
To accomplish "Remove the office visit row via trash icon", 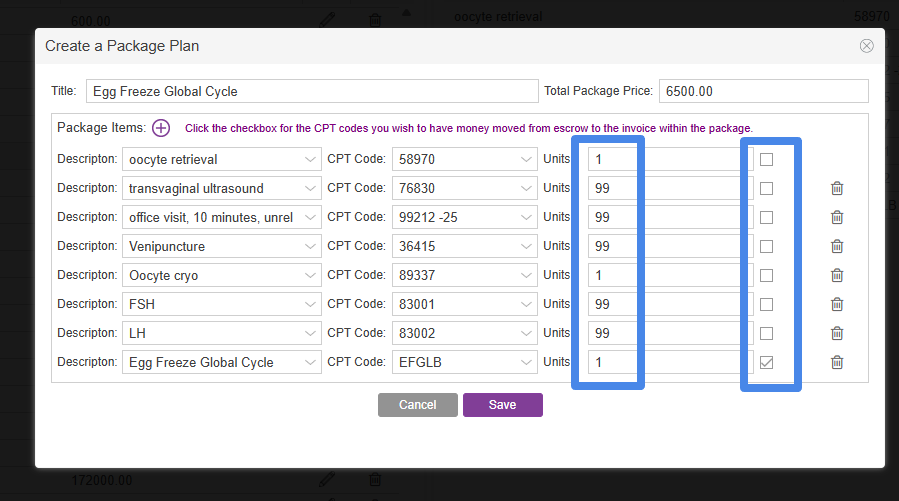I will pyautogui.click(x=837, y=217).
